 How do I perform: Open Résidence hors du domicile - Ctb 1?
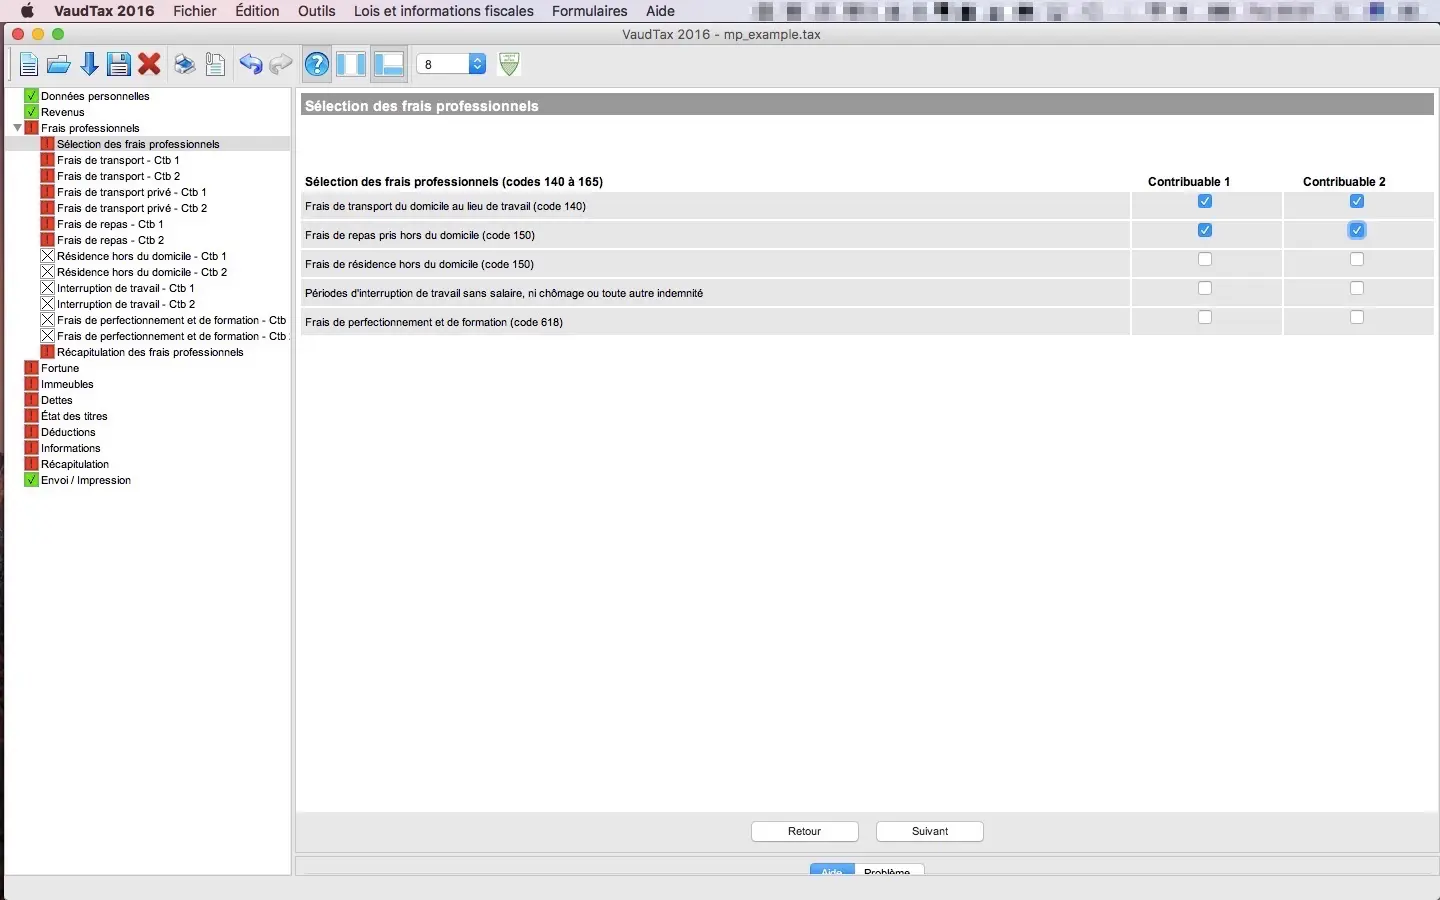(142, 256)
